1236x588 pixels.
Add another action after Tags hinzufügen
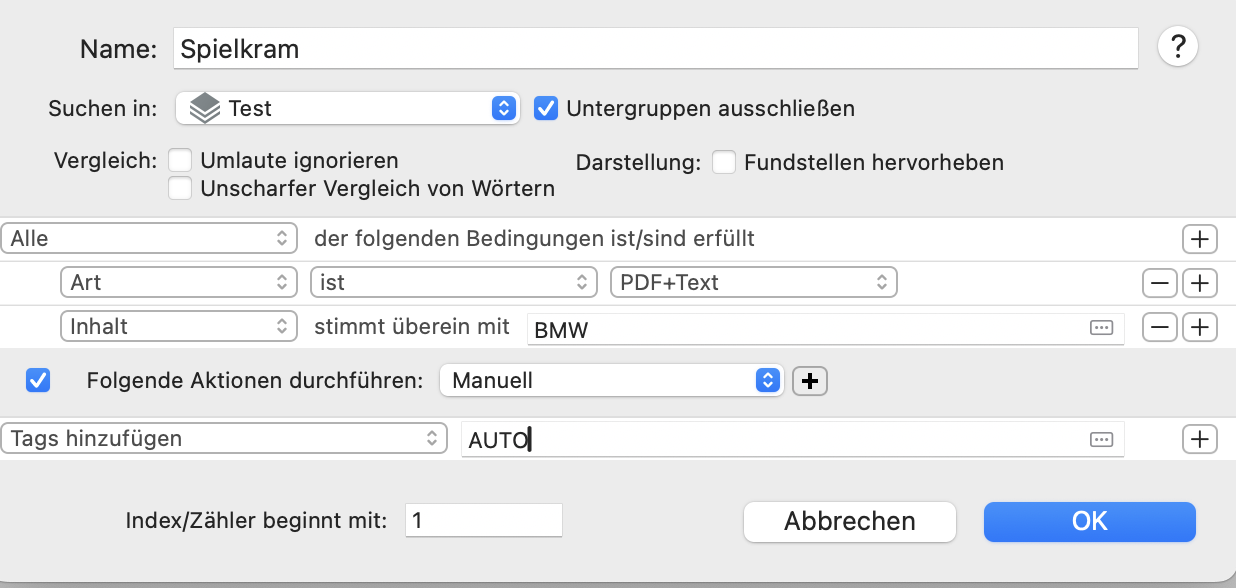(1199, 438)
